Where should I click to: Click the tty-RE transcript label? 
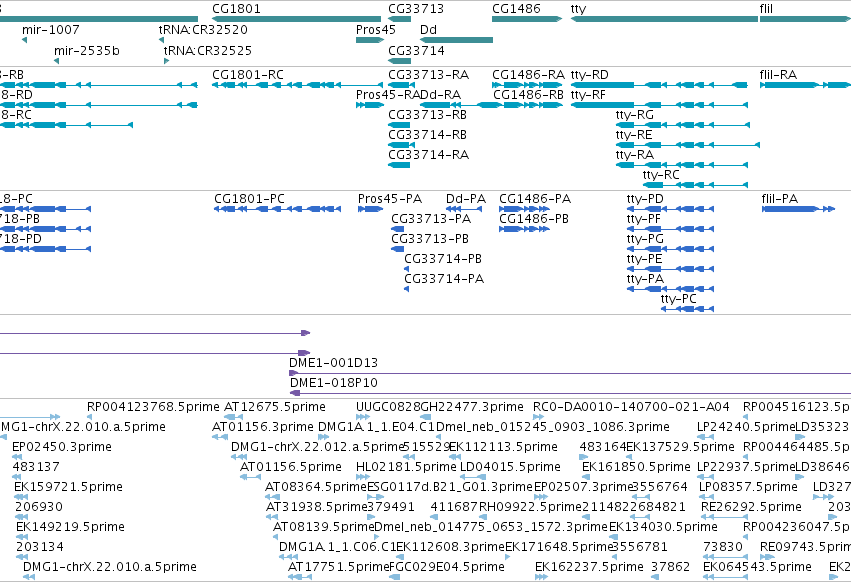click(634, 135)
